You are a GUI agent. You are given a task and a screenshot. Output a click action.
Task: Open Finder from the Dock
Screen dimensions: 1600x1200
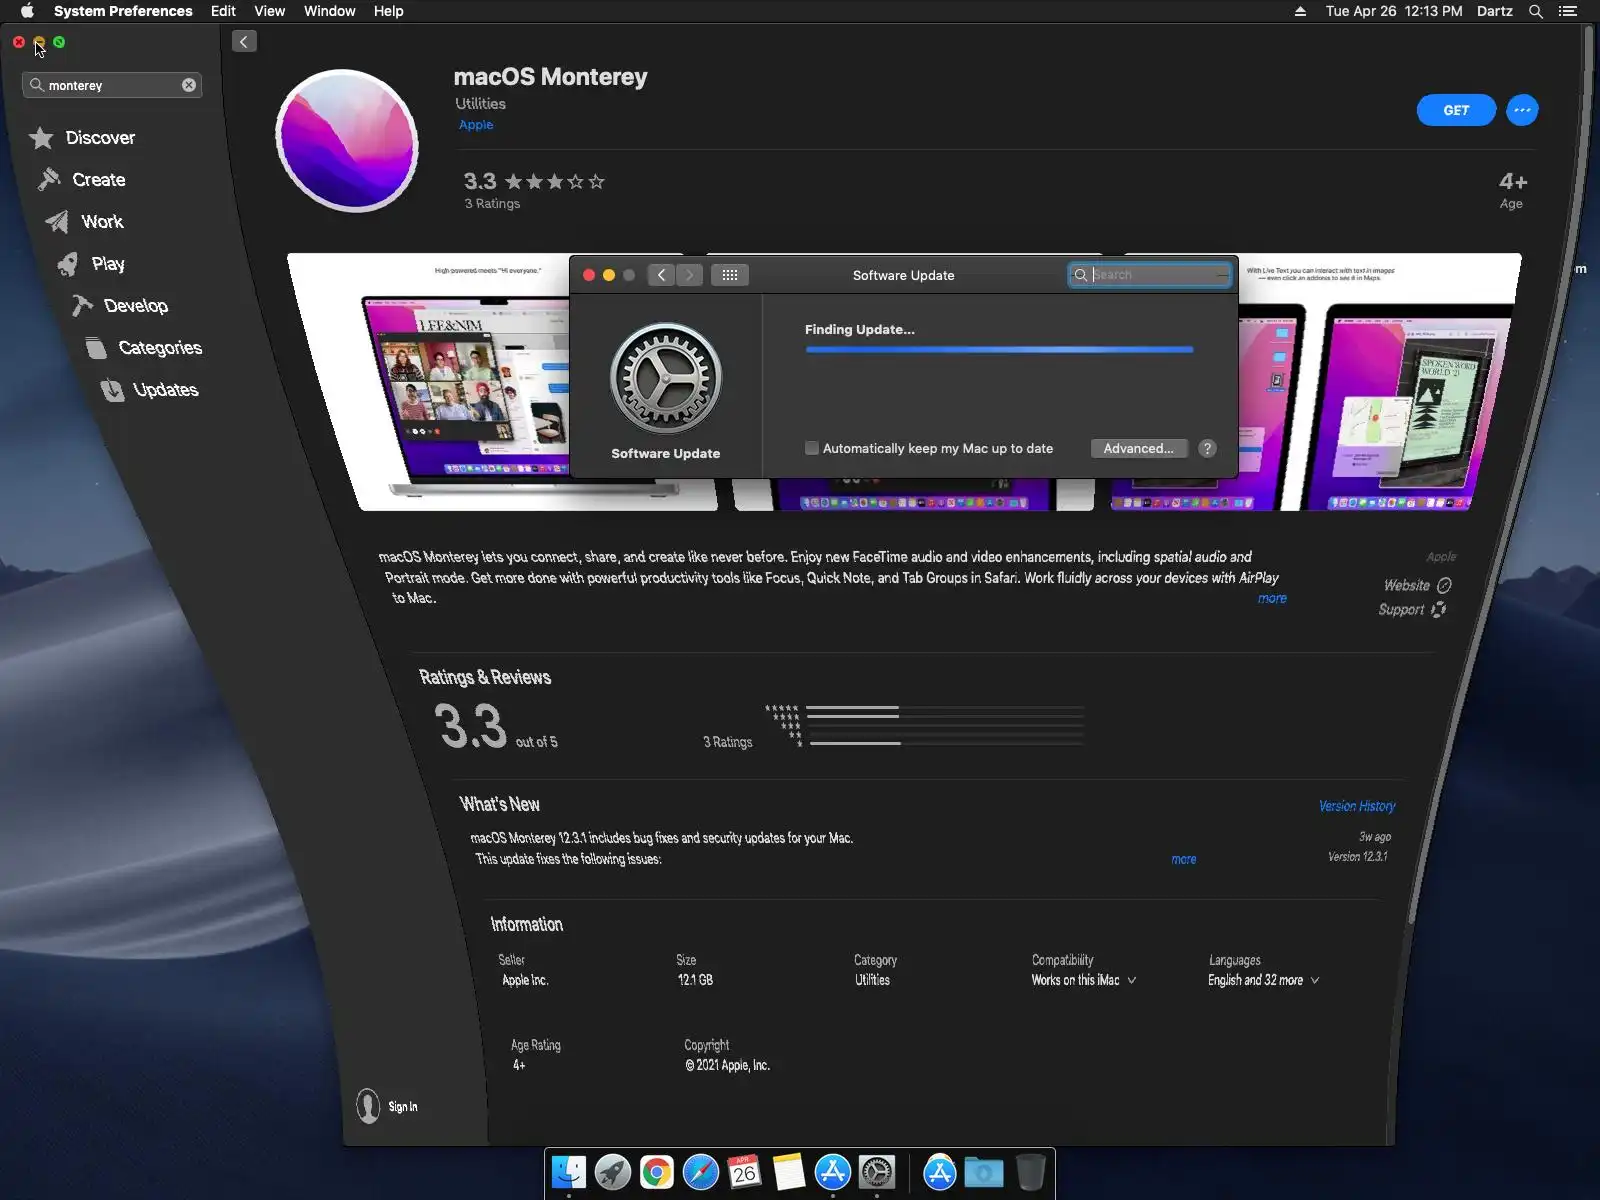(569, 1172)
